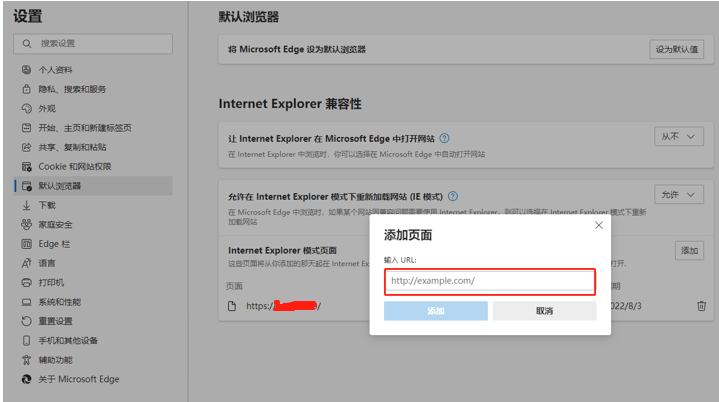
Task: Select 默认浏览器 in sidebar
Action: [x=94, y=186]
